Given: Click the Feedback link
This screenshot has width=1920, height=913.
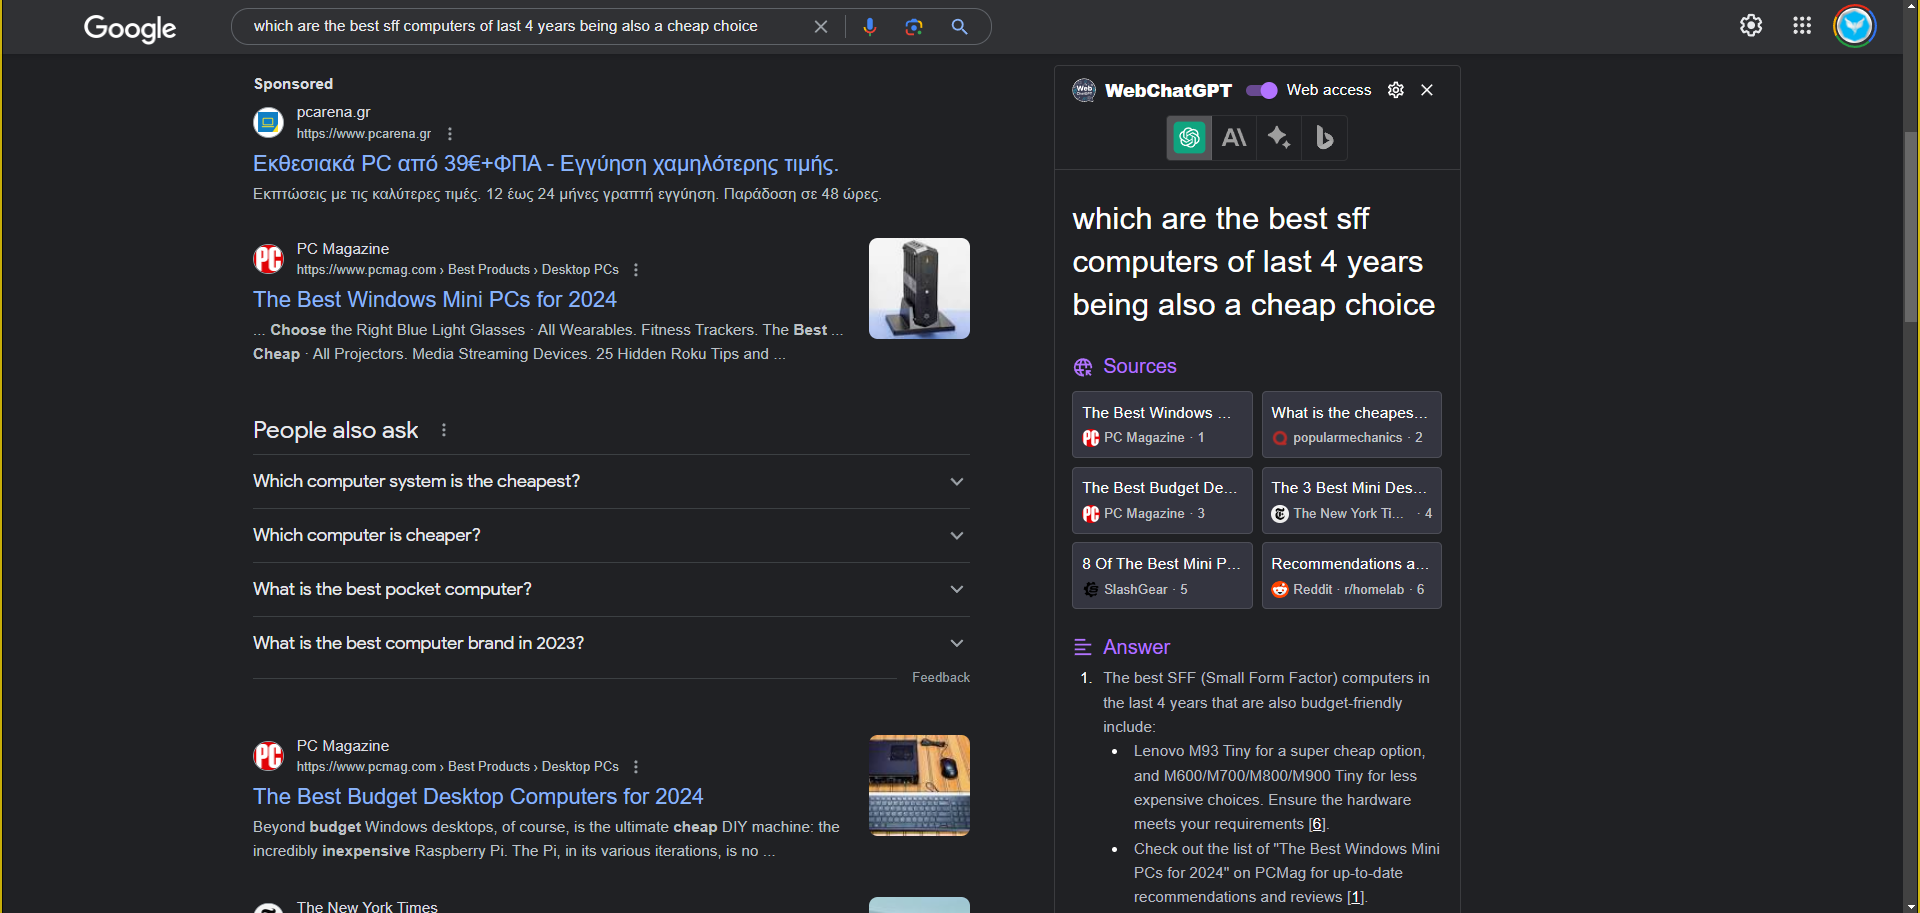Looking at the screenshot, I should [x=941, y=678].
